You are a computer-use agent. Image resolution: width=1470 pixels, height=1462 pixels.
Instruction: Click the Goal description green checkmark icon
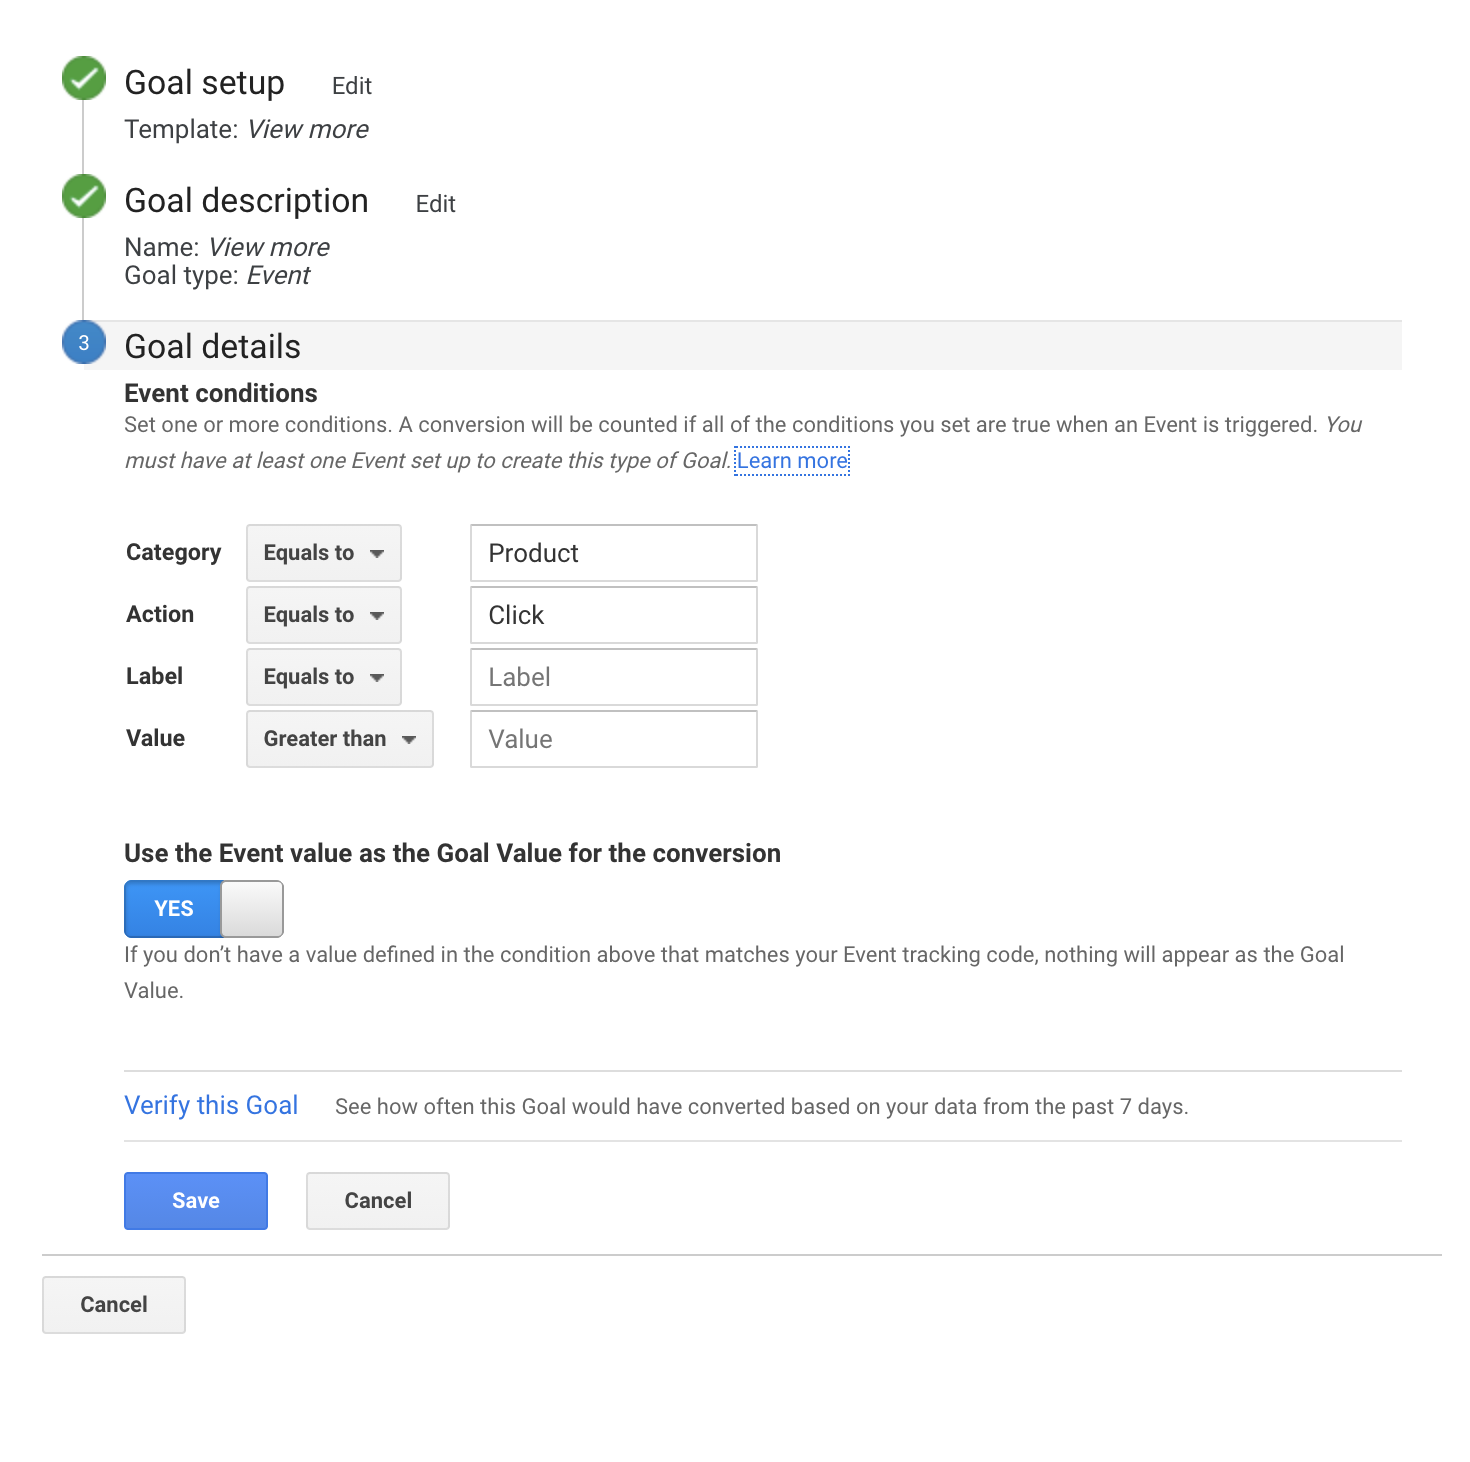tap(84, 197)
